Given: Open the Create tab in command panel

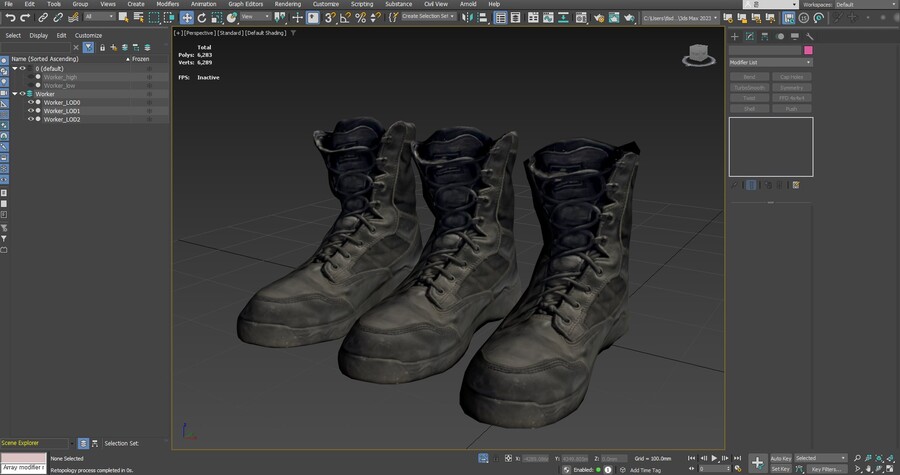Looking at the screenshot, I should (735, 36).
